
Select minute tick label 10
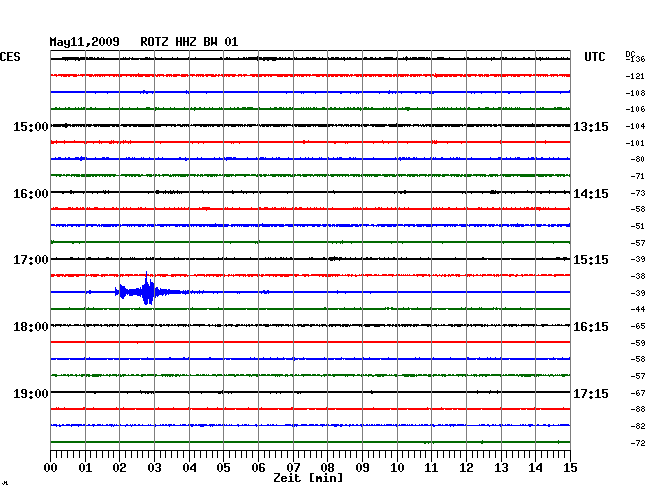[x=397, y=468]
